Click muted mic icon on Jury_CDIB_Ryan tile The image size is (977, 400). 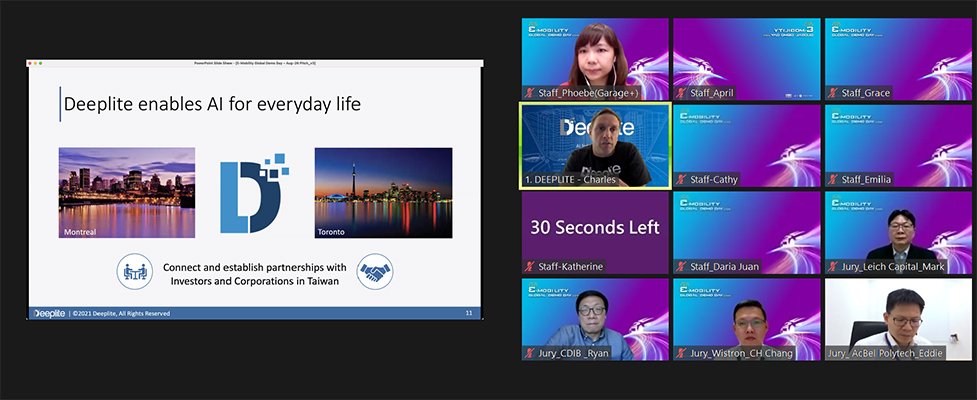[530, 353]
